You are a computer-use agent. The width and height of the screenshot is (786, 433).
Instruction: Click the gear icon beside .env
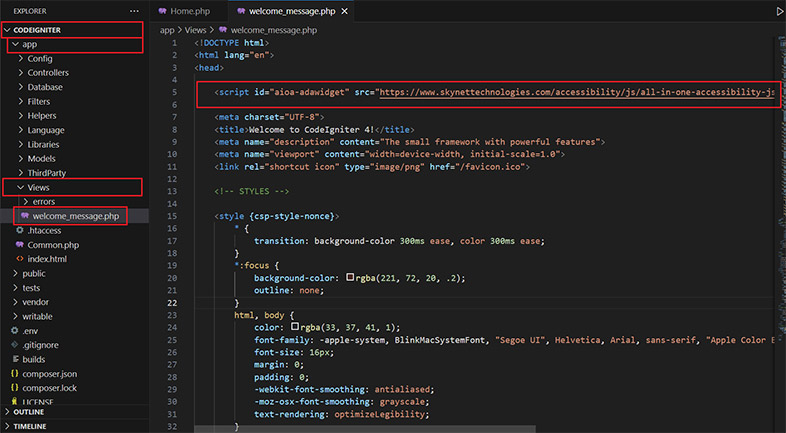(x=15, y=331)
